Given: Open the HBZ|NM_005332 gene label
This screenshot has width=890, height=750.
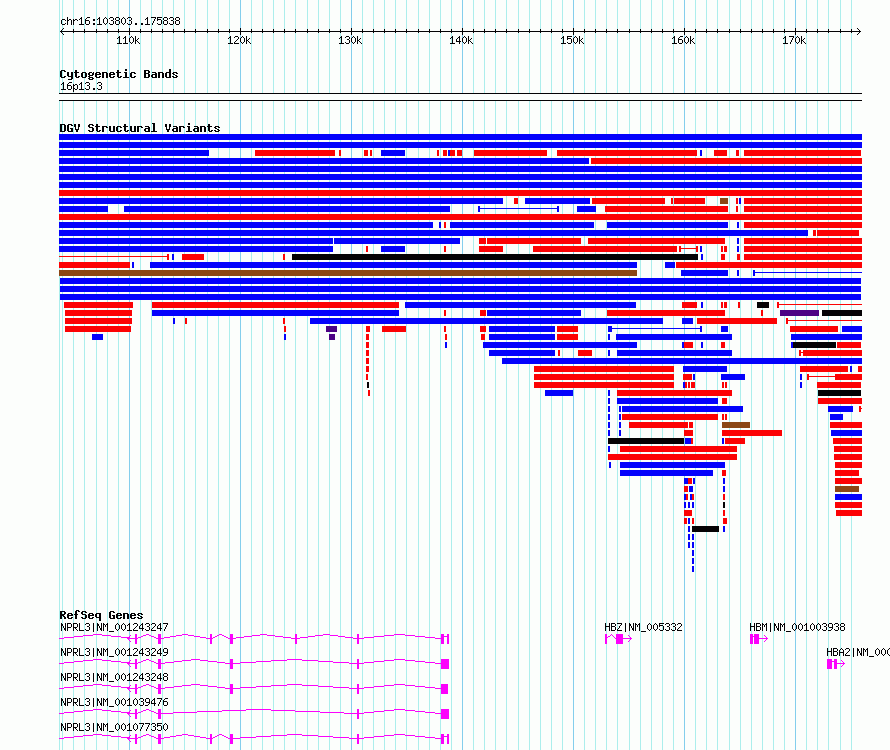Looking at the screenshot, I should pos(643,627).
